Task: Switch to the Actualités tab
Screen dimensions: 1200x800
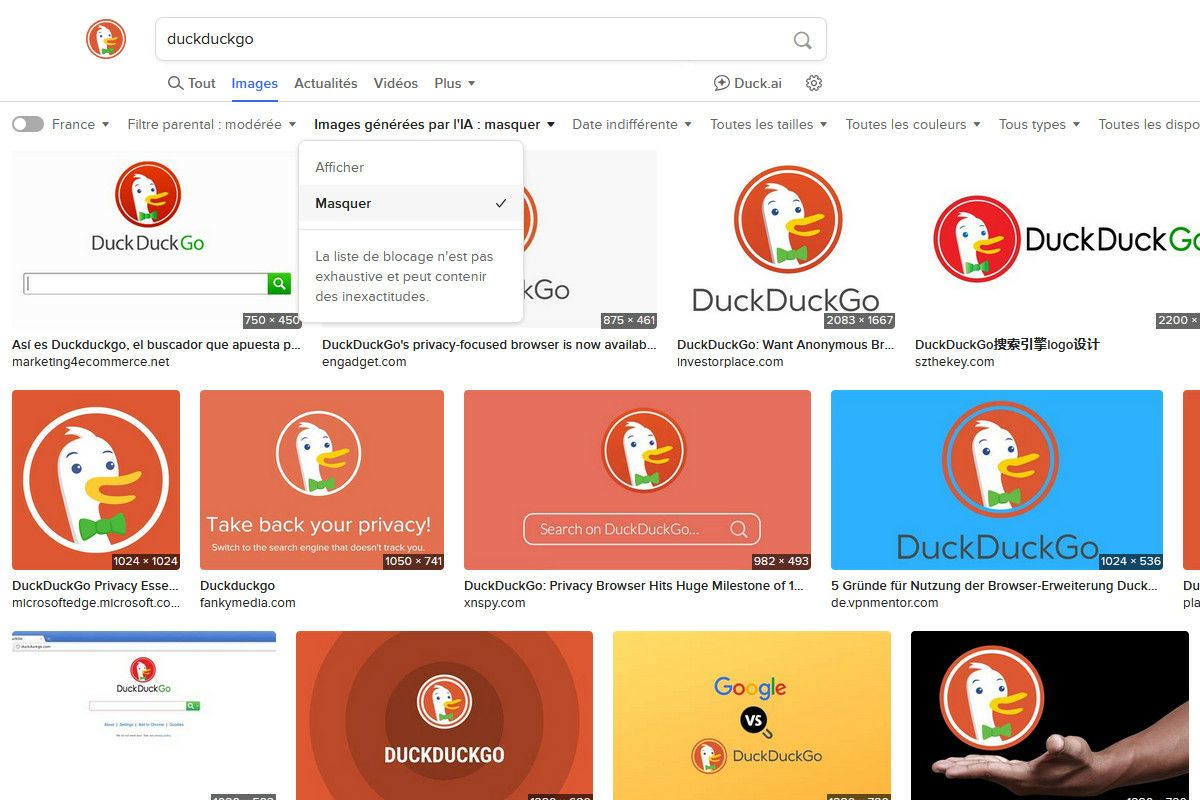Action: (326, 83)
